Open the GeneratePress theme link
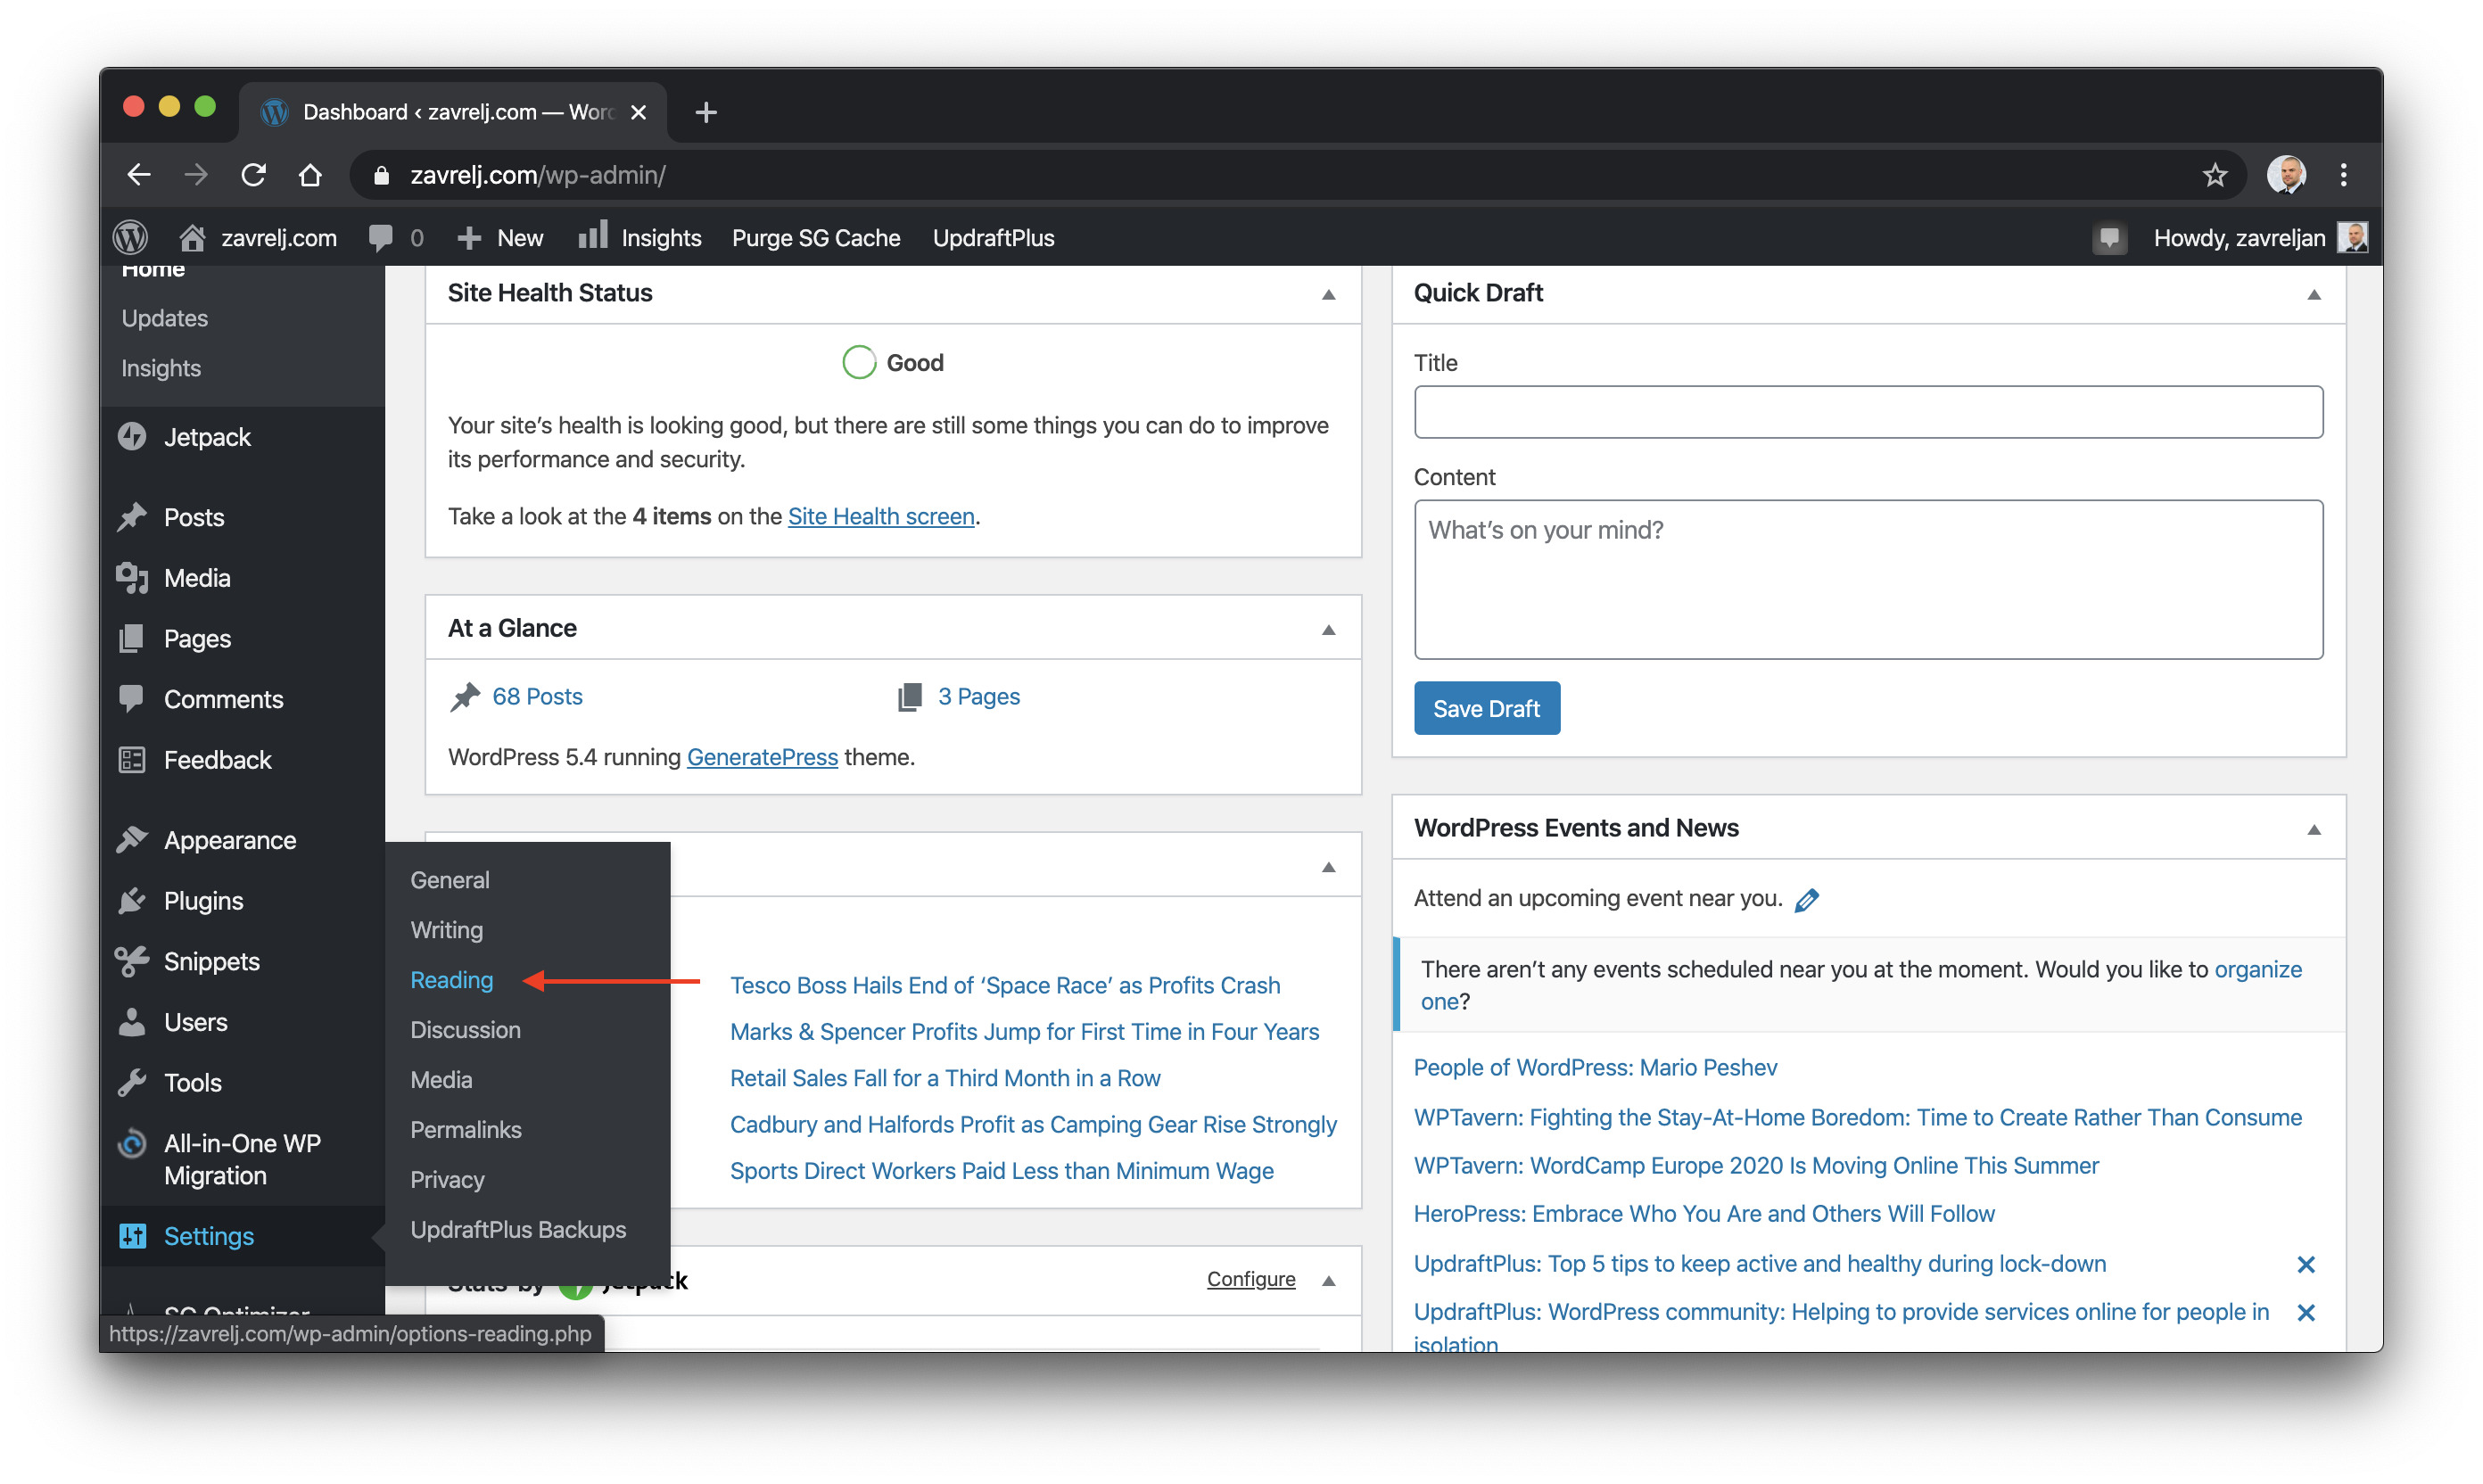2483x1484 pixels. click(762, 757)
